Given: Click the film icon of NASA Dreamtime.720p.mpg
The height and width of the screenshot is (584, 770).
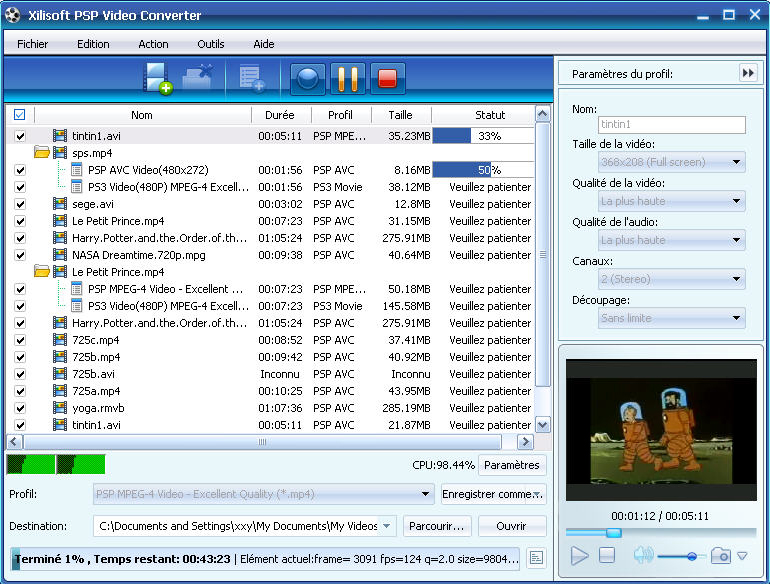Looking at the screenshot, I should click(60, 255).
